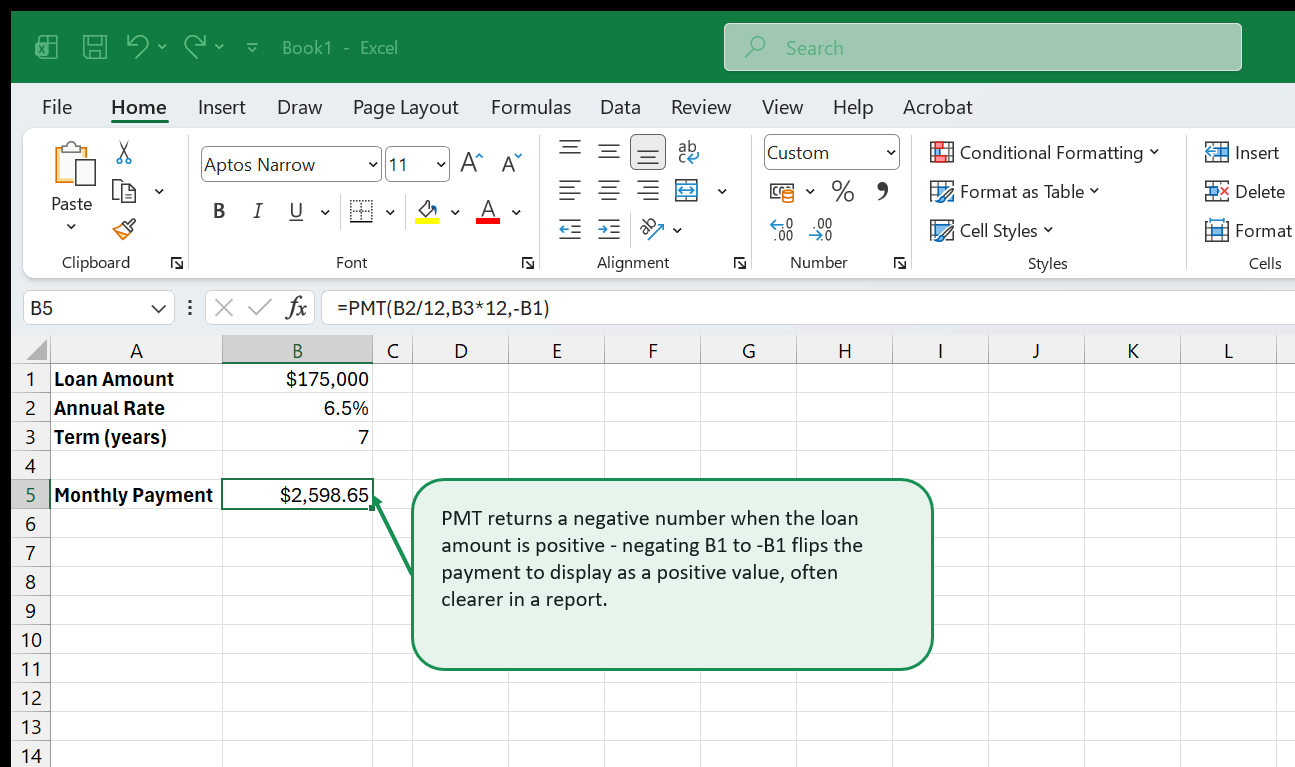Open the Formulas tab

[x=531, y=107]
